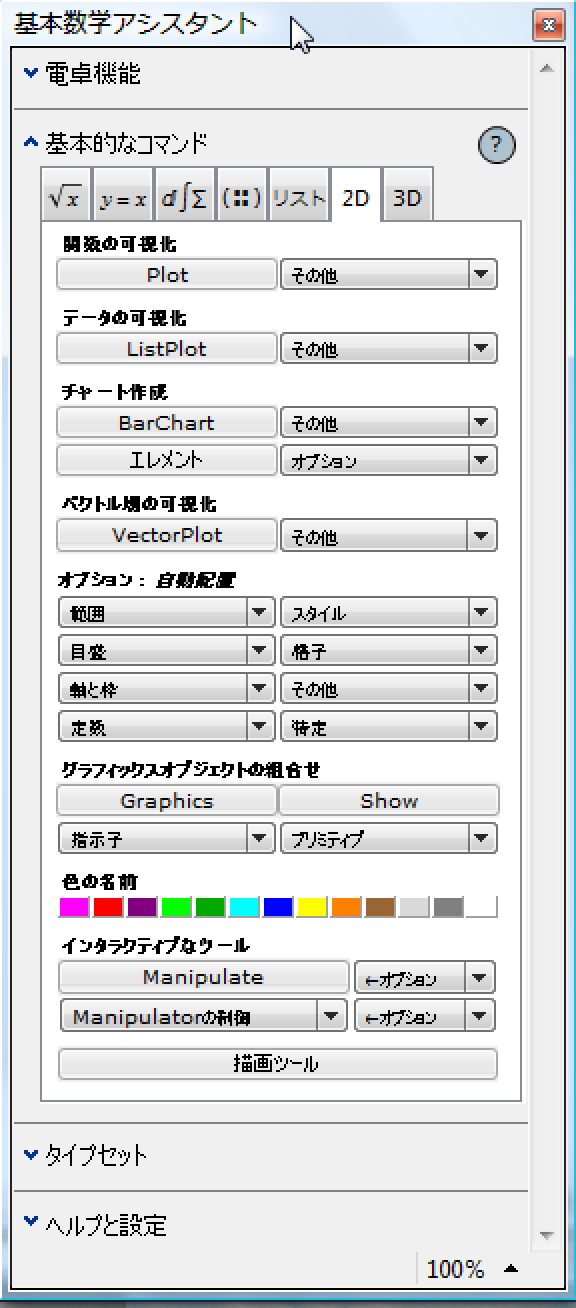Click the Manipulate button
576x1308 pixels.
pos(203,977)
